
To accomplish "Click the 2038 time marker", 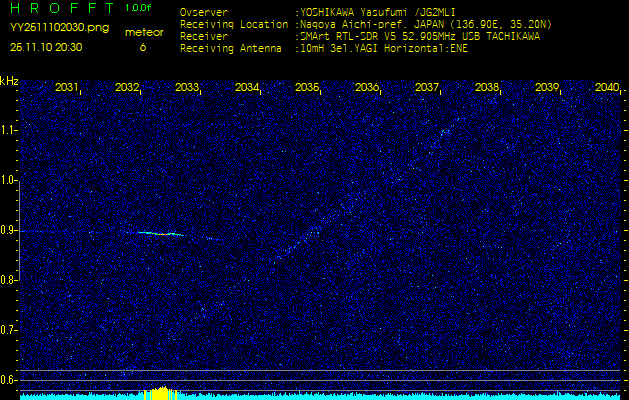I will tap(487, 87).
